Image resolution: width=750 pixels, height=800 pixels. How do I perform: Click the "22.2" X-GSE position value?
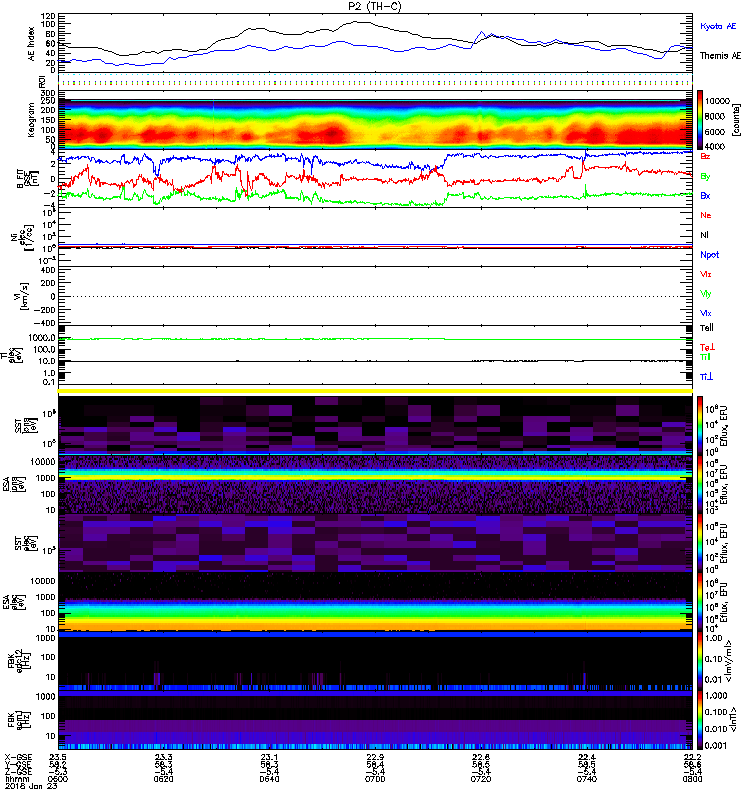(692, 757)
